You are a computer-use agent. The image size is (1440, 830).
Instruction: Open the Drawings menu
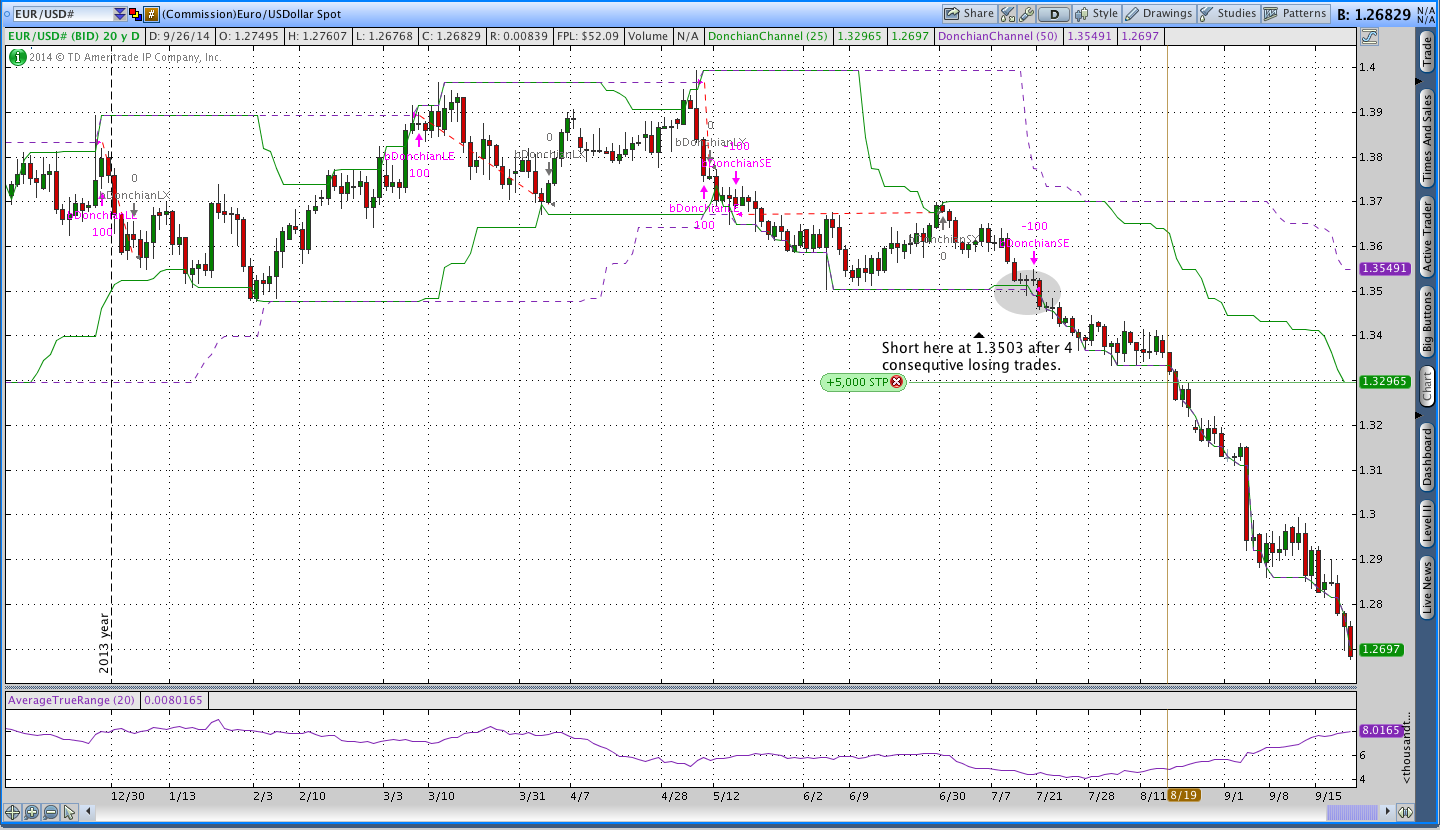point(1159,14)
